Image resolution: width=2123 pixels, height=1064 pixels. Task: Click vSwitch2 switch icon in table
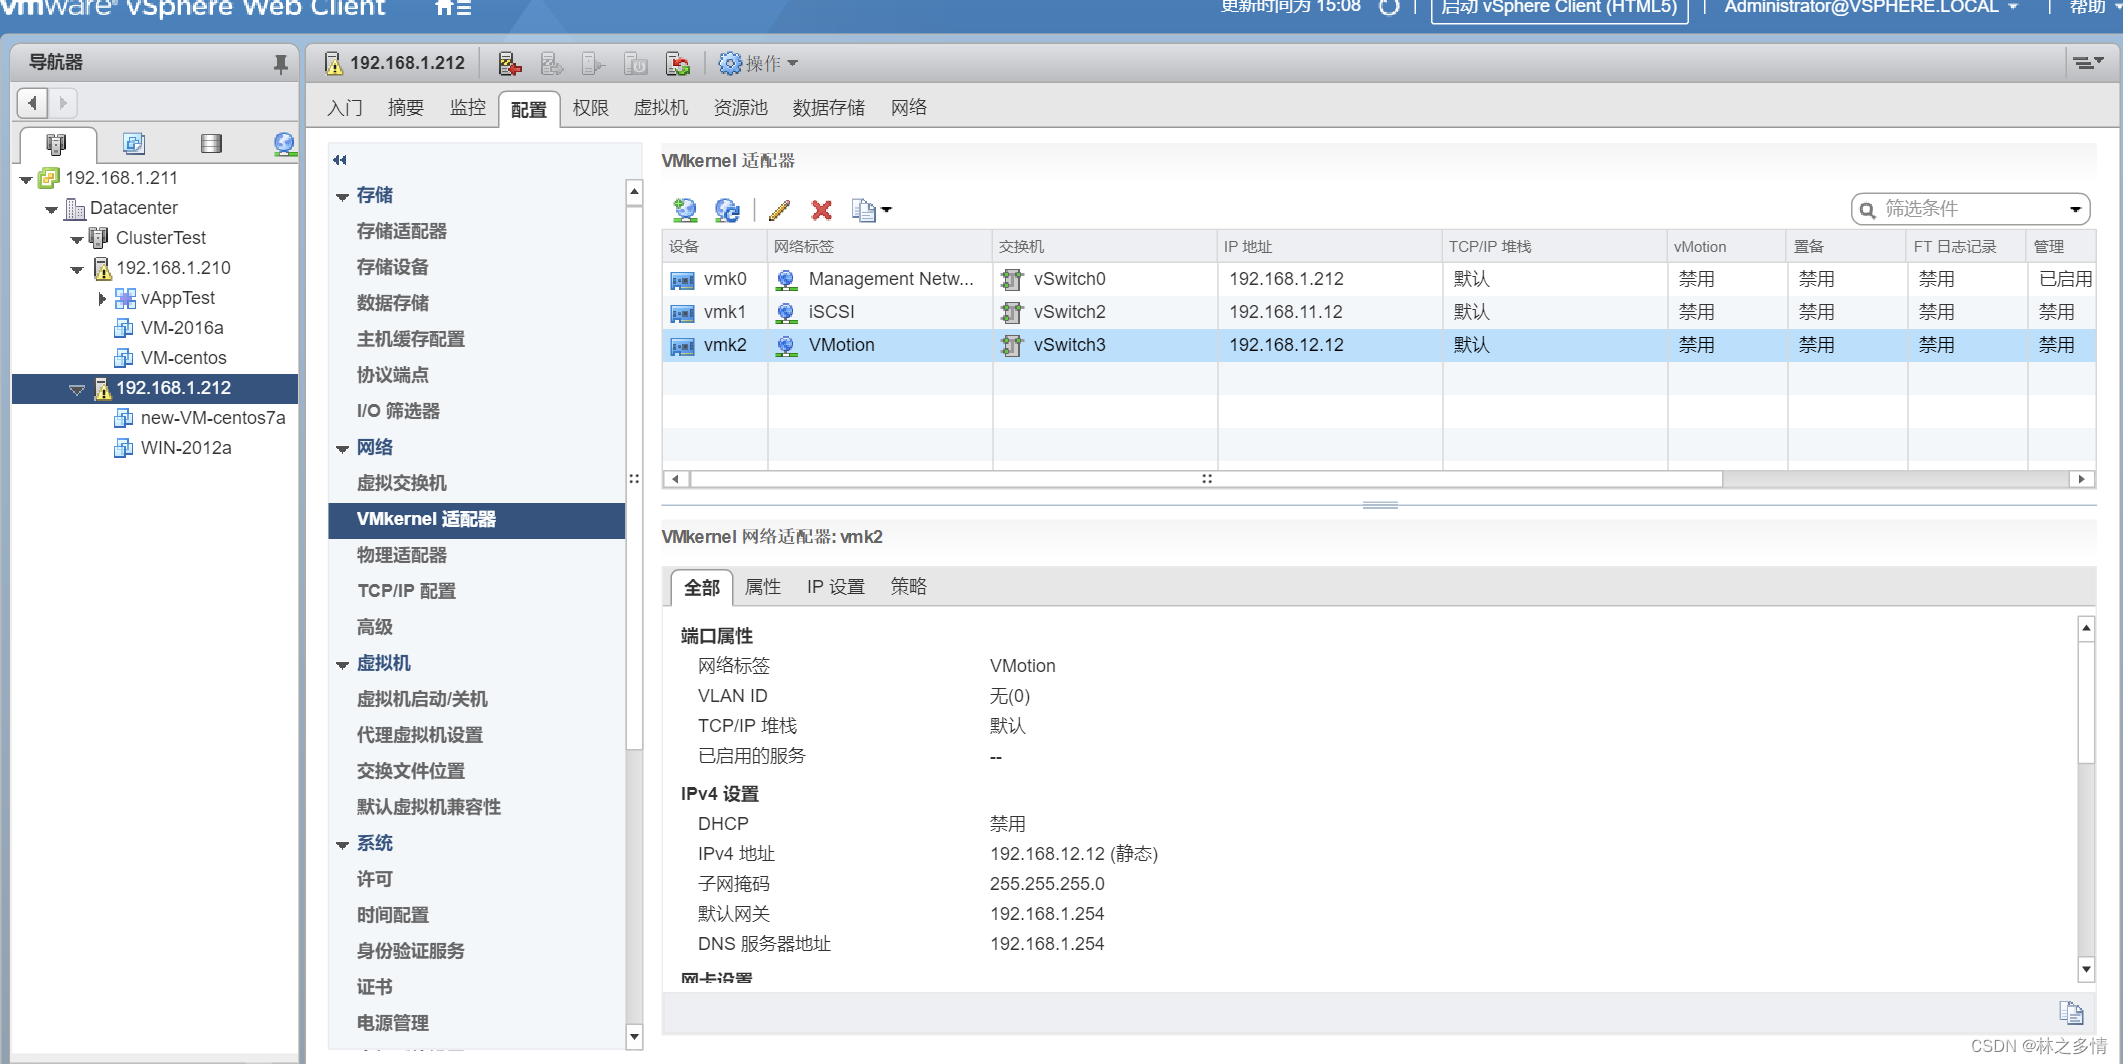[1012, 313]
